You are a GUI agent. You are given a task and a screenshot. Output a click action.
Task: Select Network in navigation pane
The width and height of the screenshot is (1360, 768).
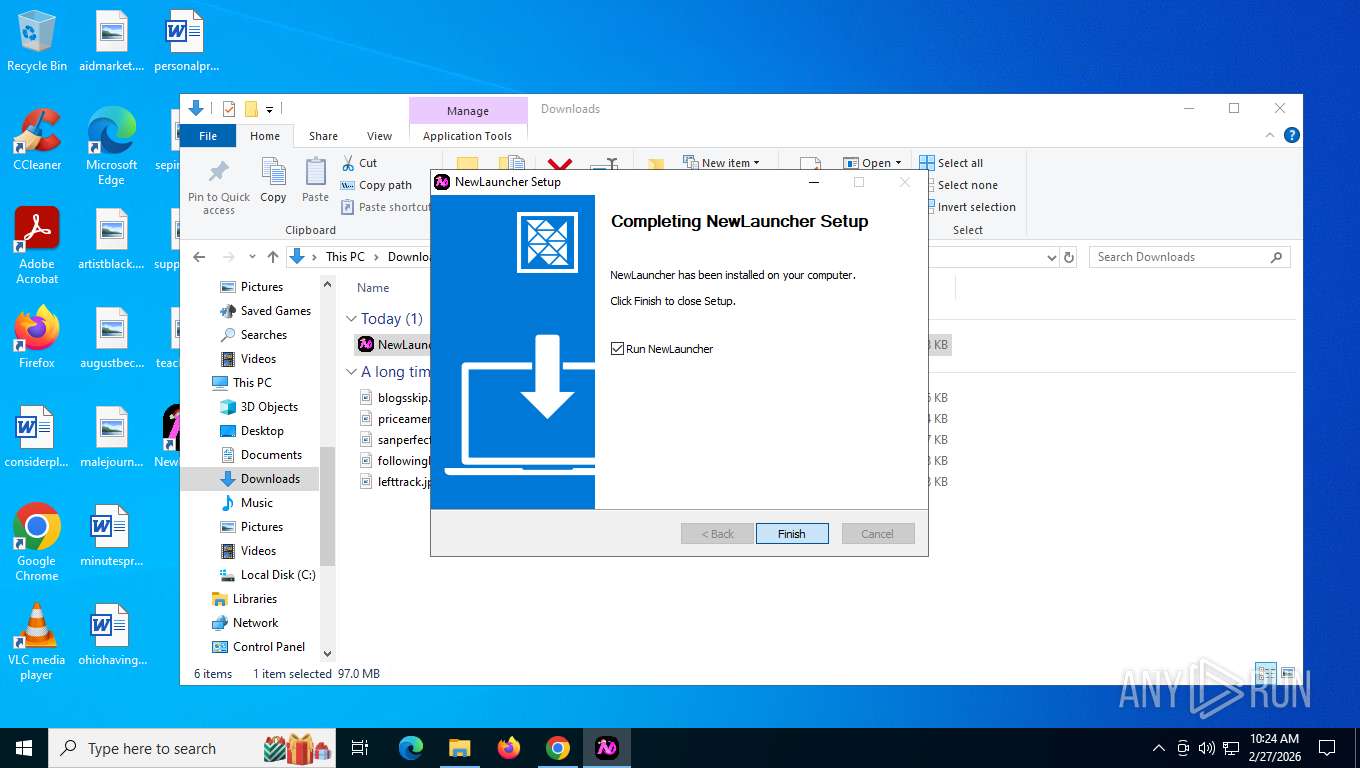pyautogui.click(x=245, y=623)
